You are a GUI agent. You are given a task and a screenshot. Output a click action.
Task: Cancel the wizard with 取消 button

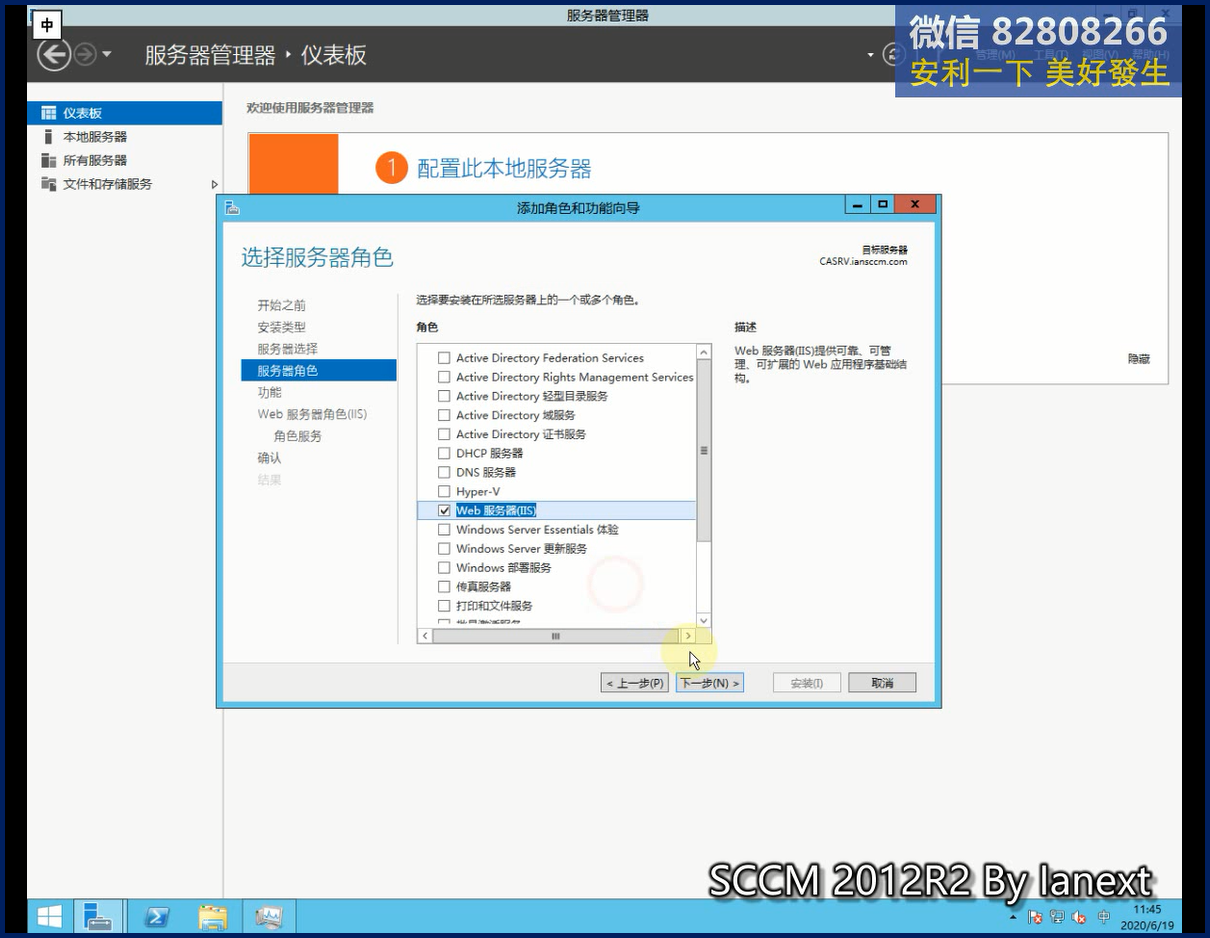pos(882,683)
